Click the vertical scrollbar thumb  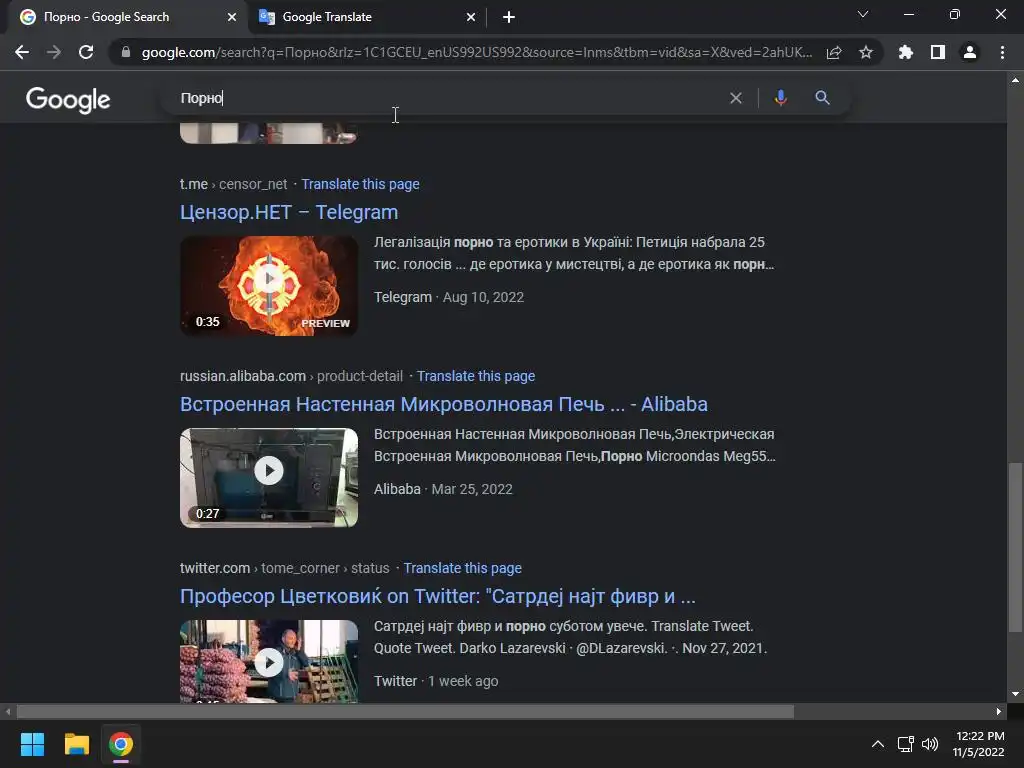[x=1015, y=547]
